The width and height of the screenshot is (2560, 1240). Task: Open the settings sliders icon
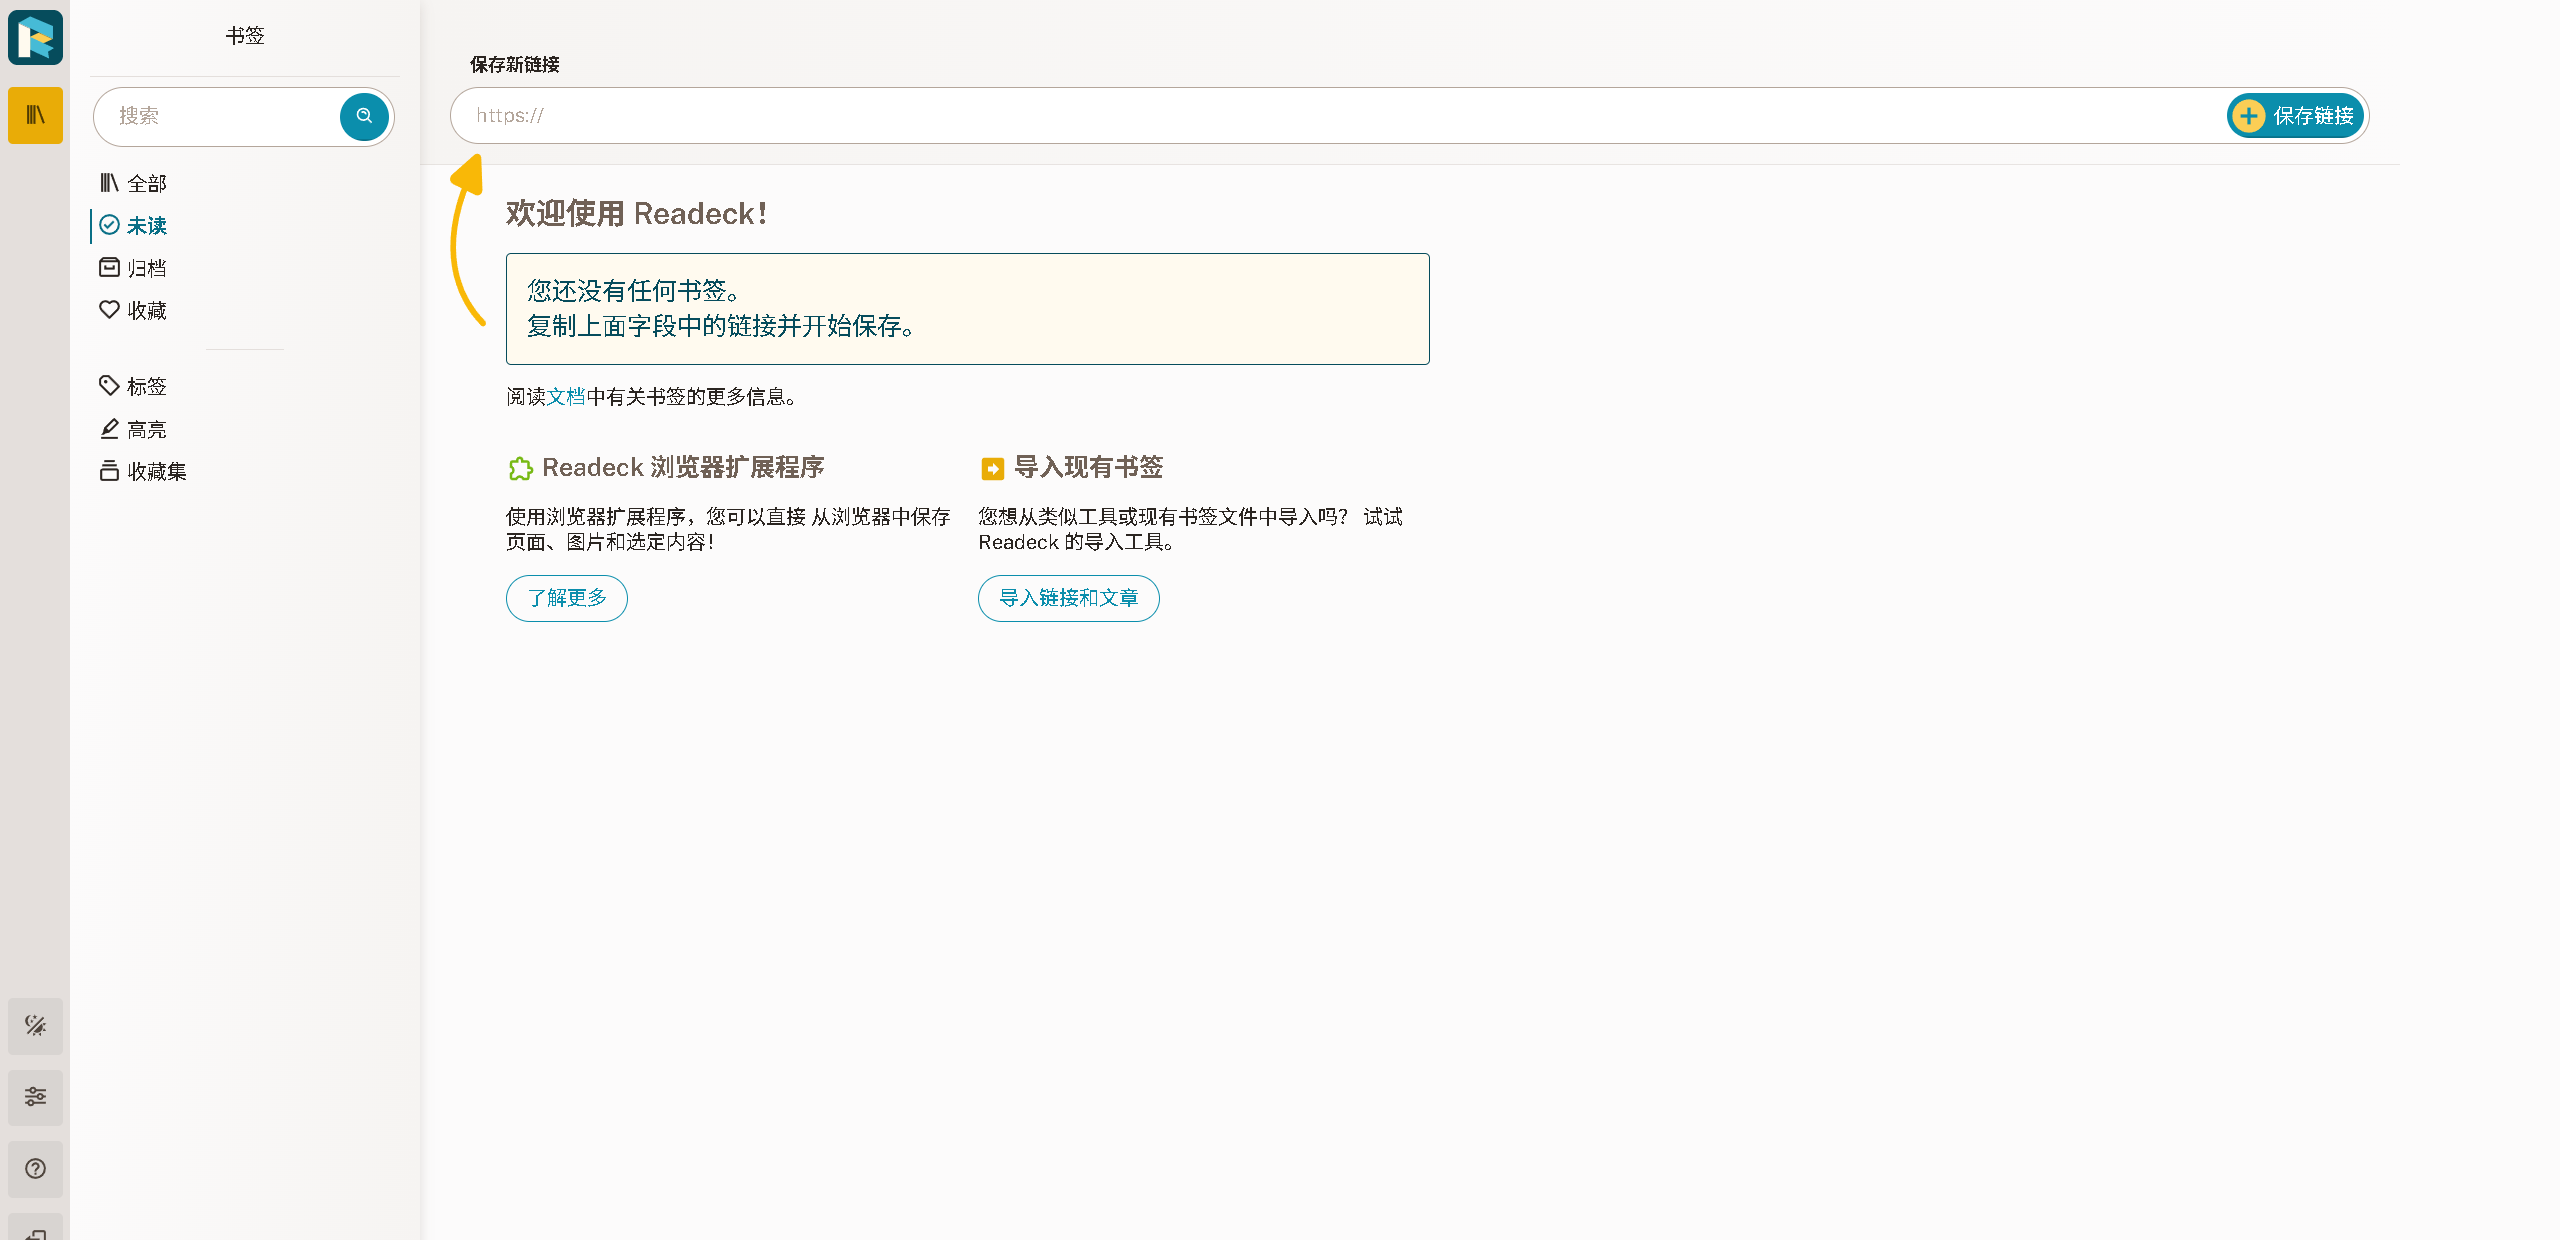coord(35,1097)
